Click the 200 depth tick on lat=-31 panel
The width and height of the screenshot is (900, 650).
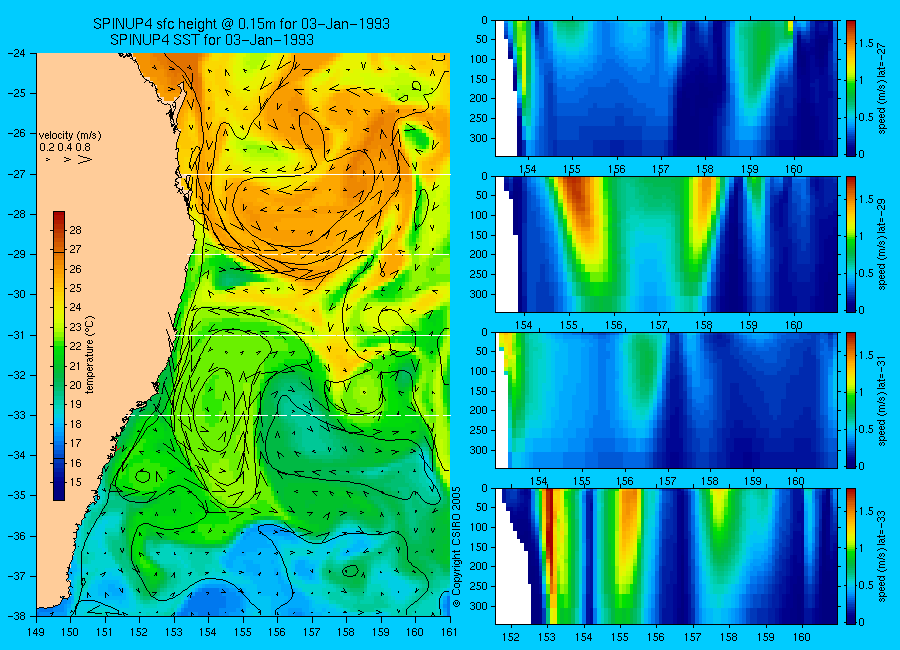coord(479,411)
